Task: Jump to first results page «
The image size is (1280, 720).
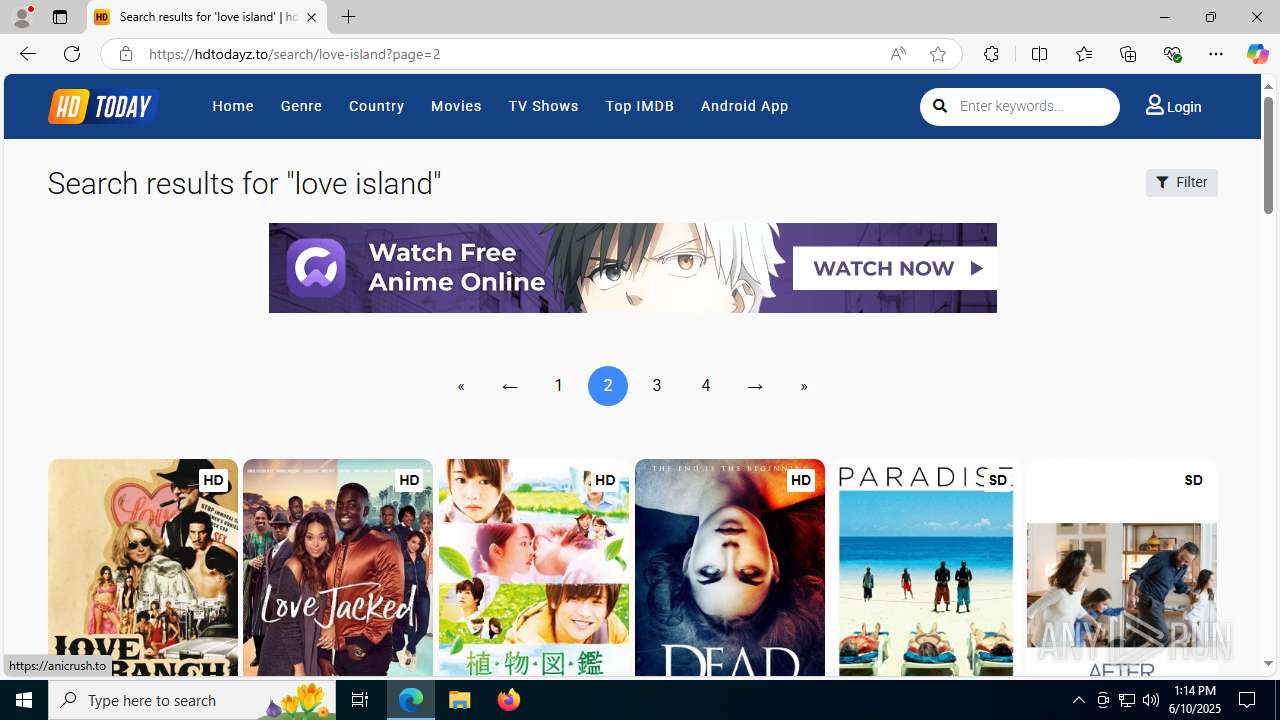Action: tap(461, 386)
